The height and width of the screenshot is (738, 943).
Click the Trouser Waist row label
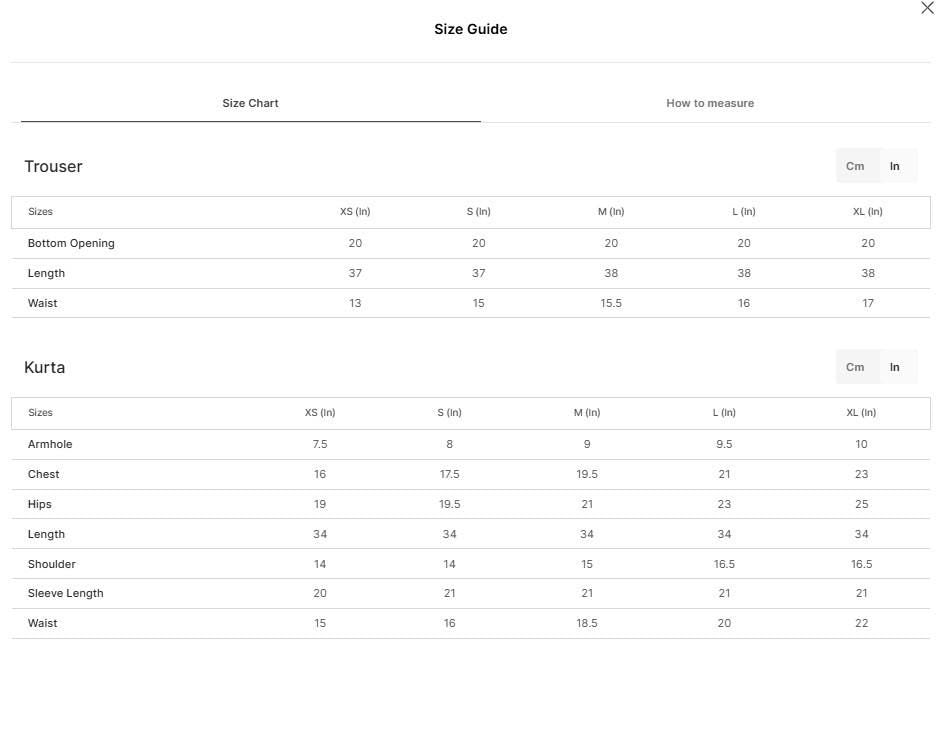click(x=42, y=303)
